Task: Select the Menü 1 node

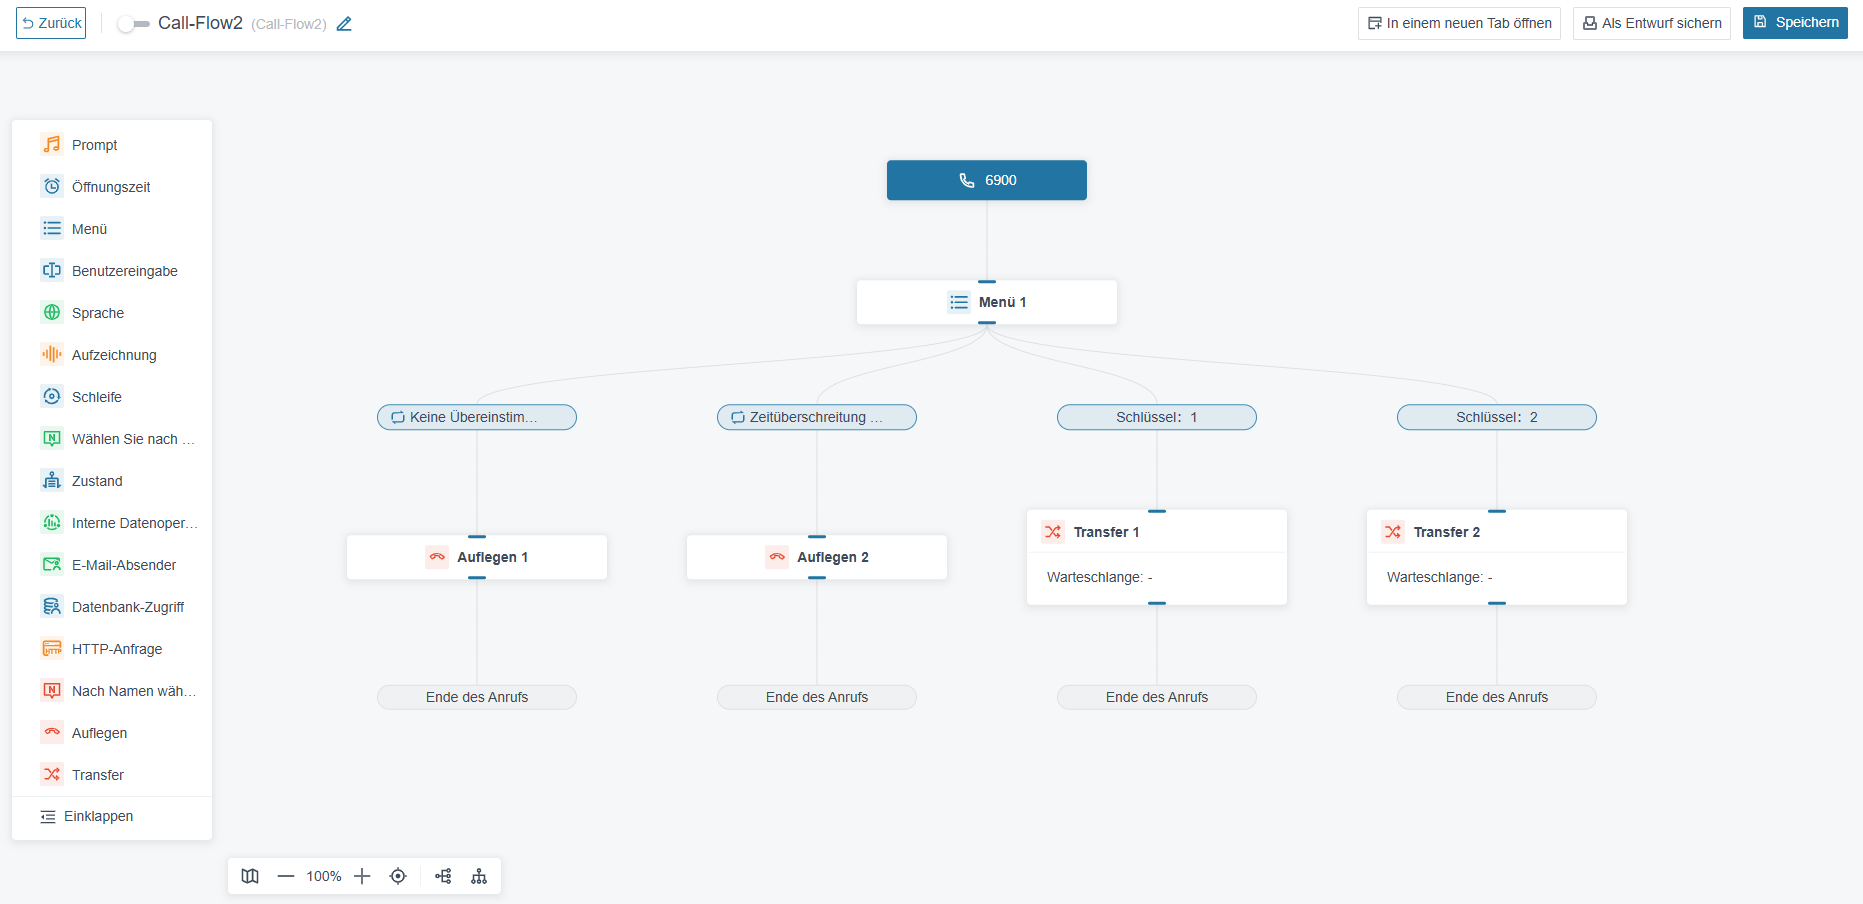Action: [x=987, y=302]
